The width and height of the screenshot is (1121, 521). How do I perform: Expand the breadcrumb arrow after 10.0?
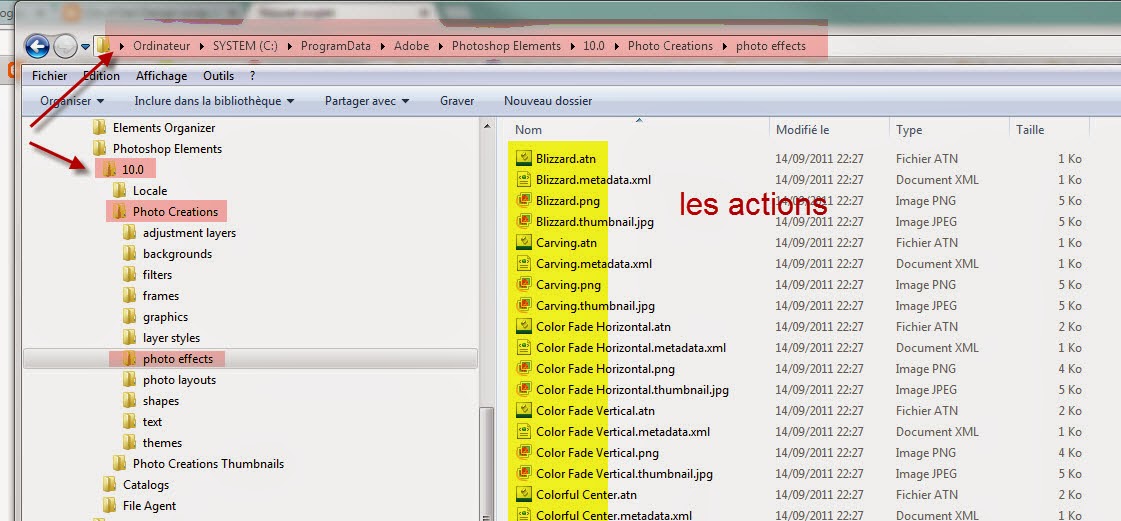pos(616,46)
